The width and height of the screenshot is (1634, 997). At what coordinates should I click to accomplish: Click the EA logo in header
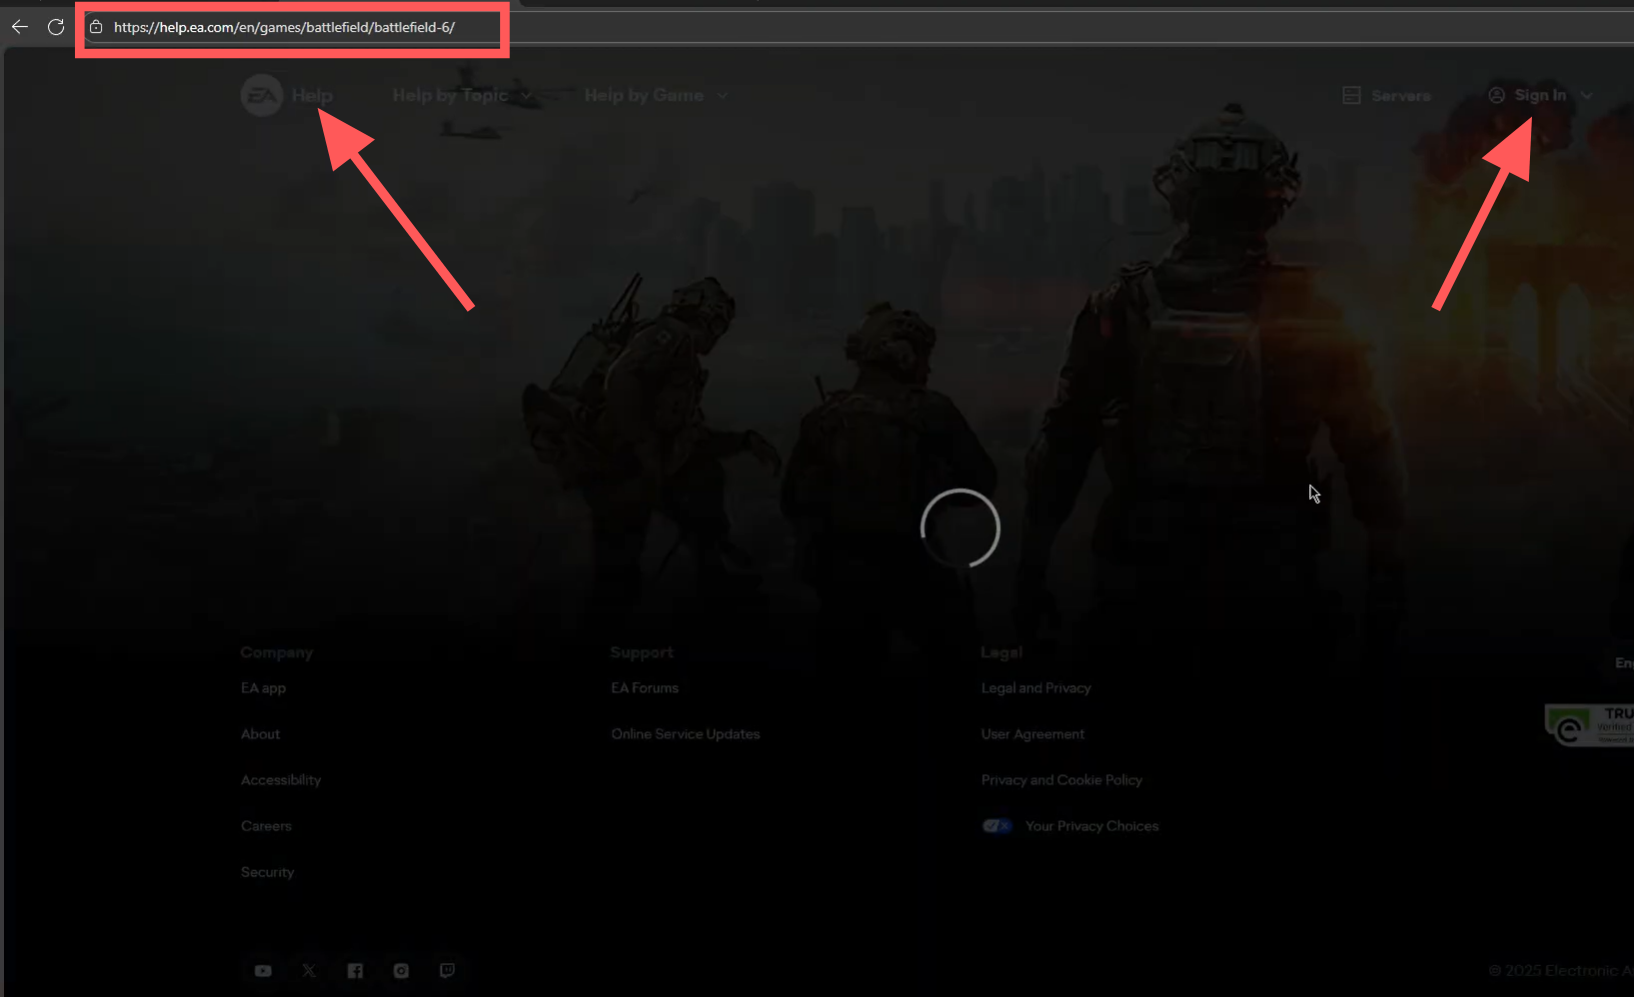(262, 96)
